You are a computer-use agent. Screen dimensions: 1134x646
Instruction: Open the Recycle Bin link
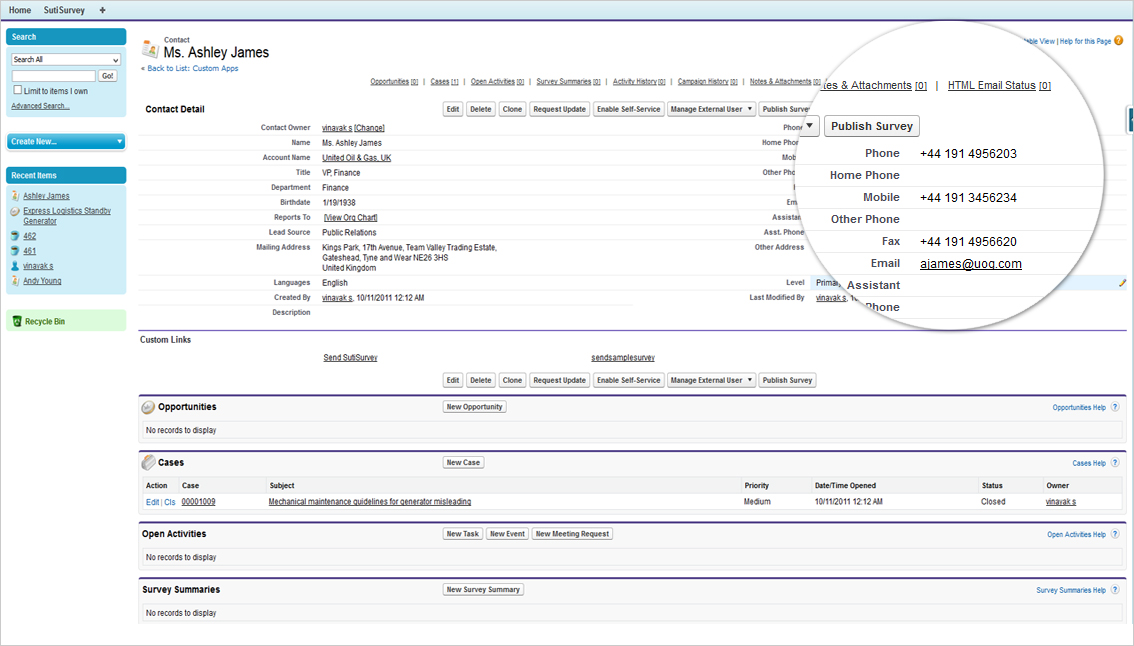click(45, 322)
